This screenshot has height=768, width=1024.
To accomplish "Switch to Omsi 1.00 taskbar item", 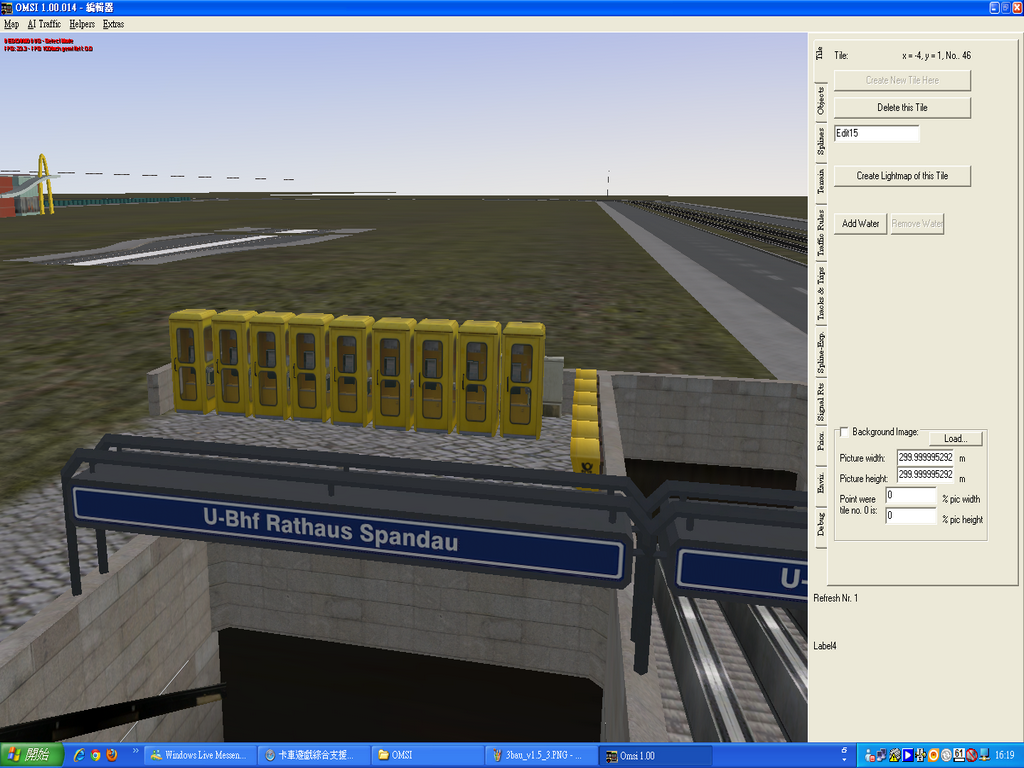I will click(x=656, y=755).
